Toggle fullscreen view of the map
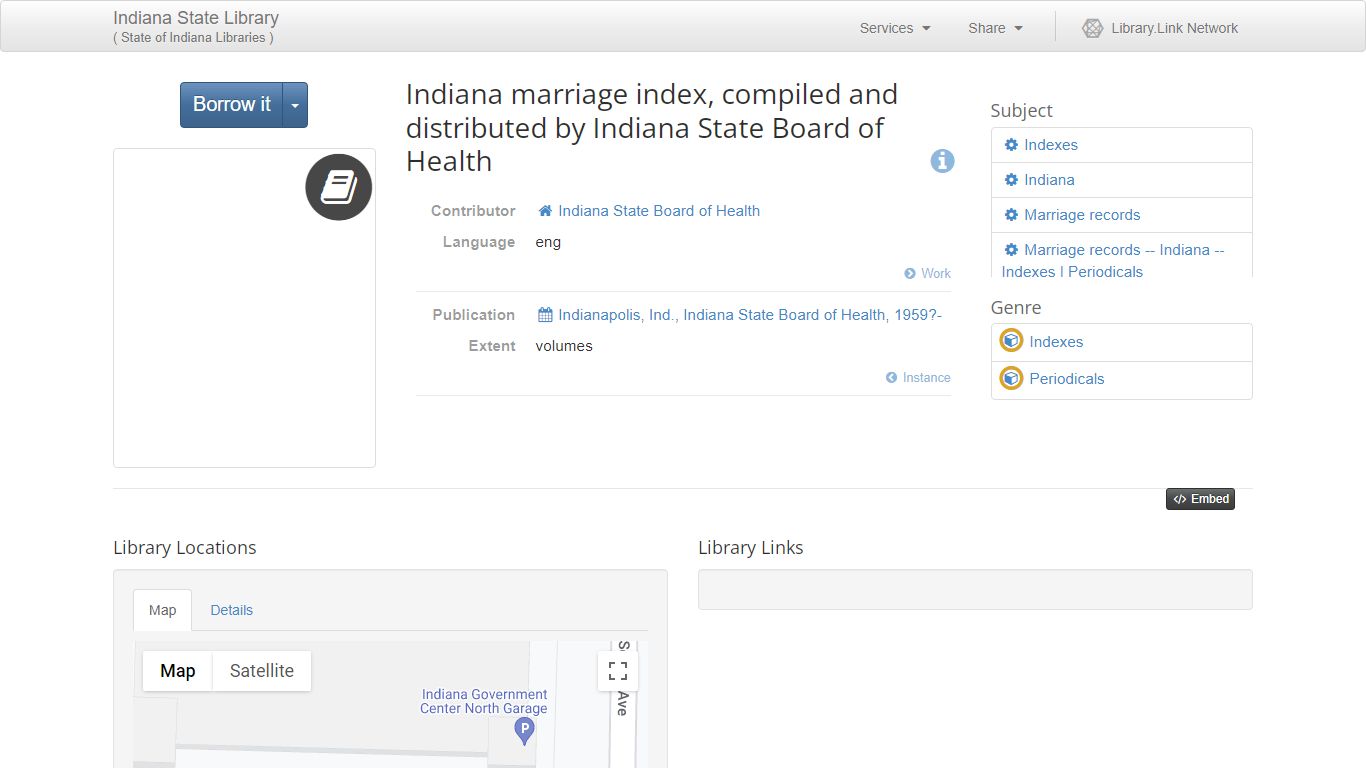1366x768 pixels. point(618,671)
